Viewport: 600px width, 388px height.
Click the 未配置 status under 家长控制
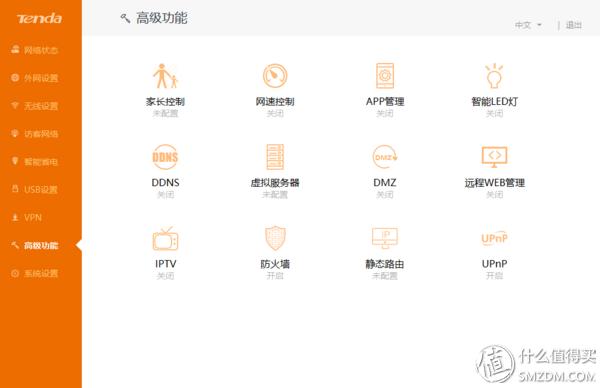tap(165, 113)
